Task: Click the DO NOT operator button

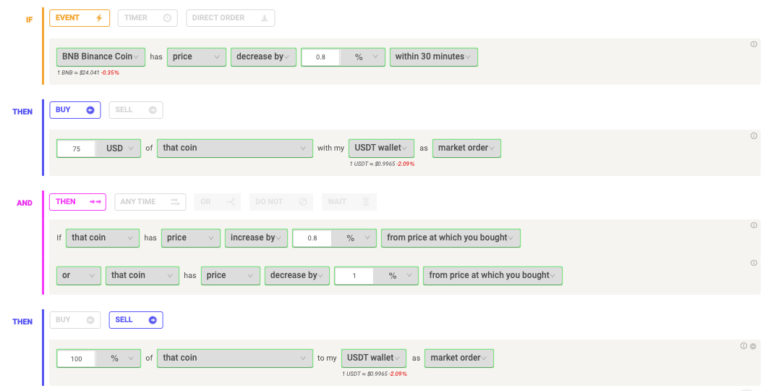Action: tap(281, 202)
